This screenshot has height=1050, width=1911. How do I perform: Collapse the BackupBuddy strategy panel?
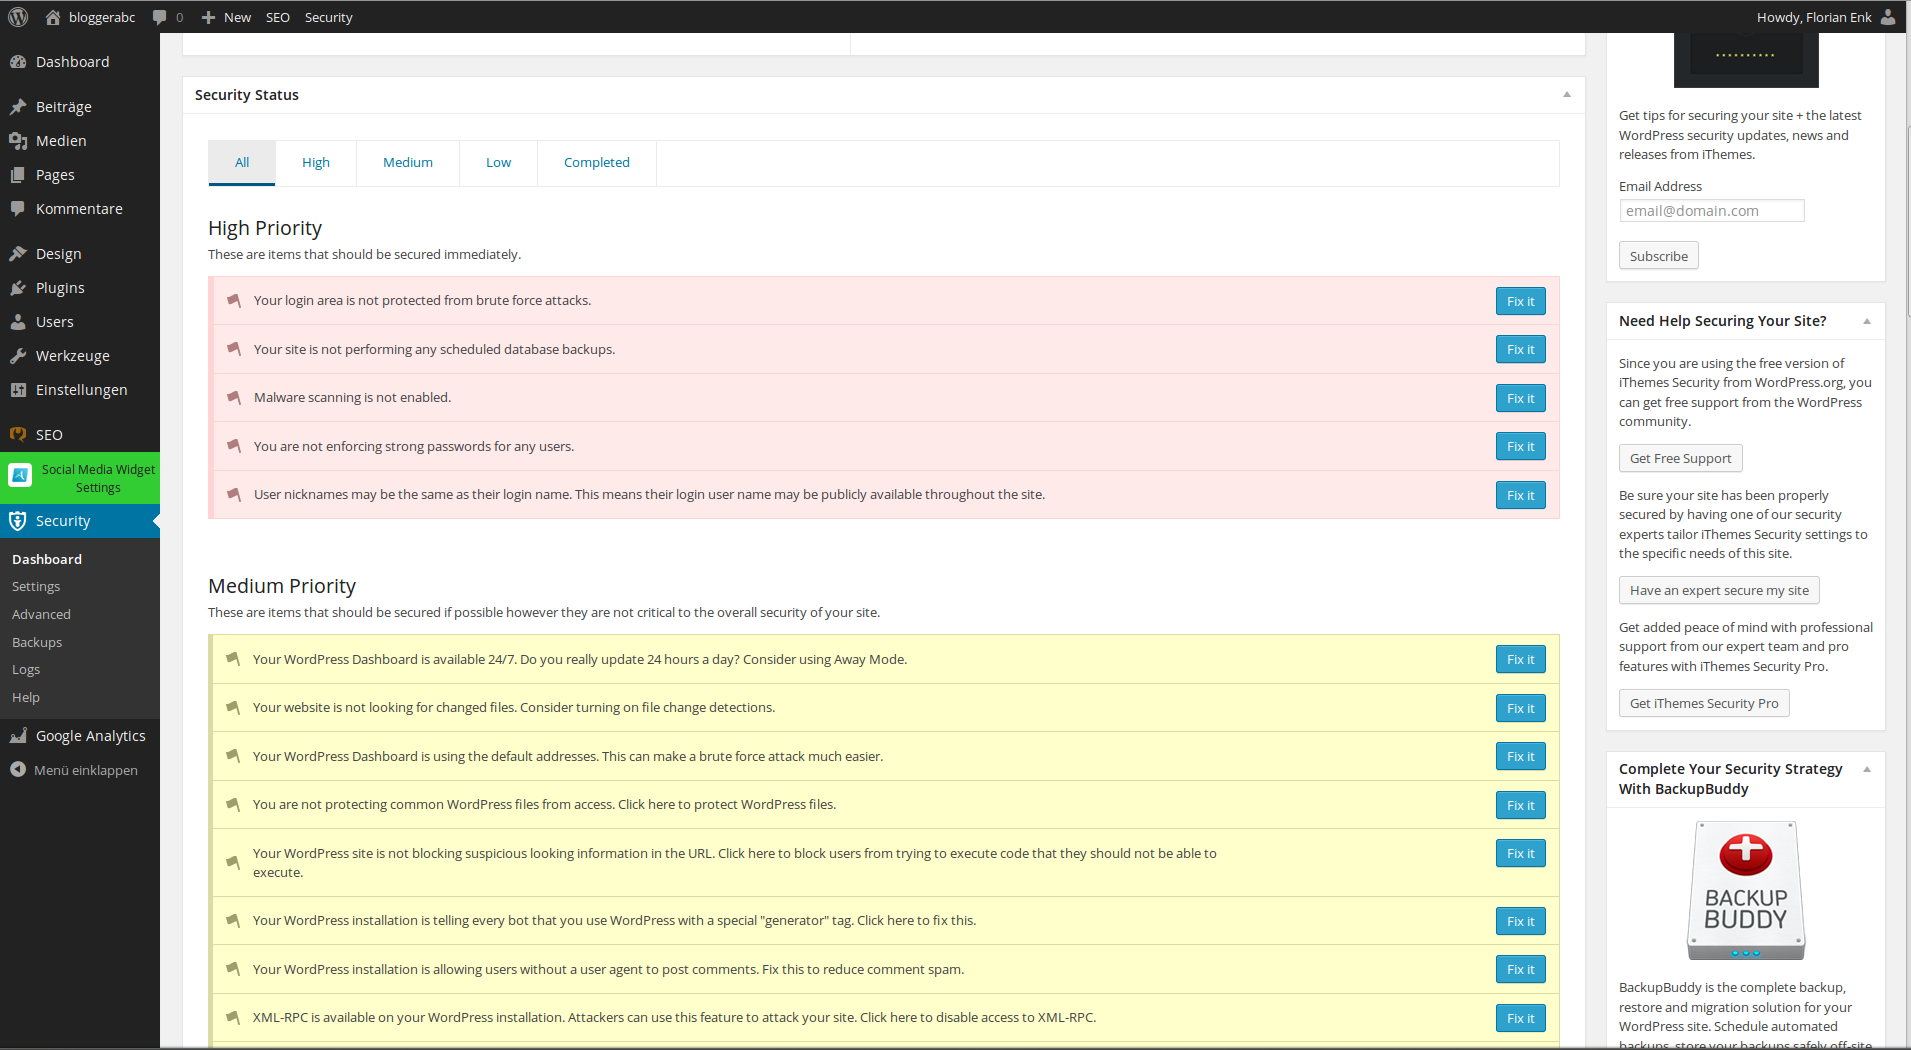click(1867, 769)
